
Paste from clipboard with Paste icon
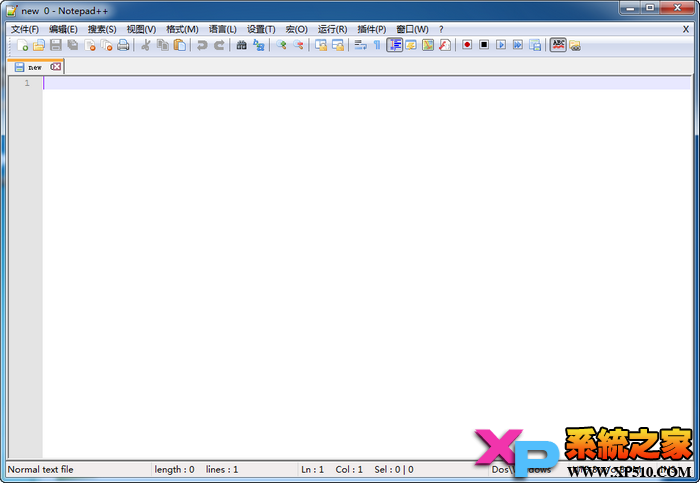[x=179, y=45]
